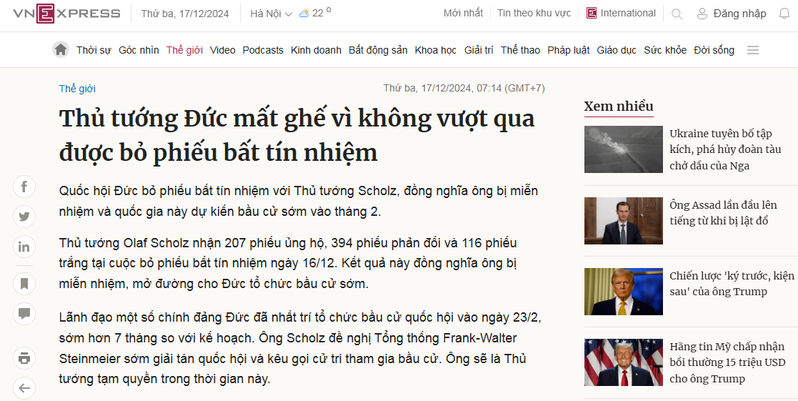
Task: Open the Thế giới section tab
Action: click(184, 50)
